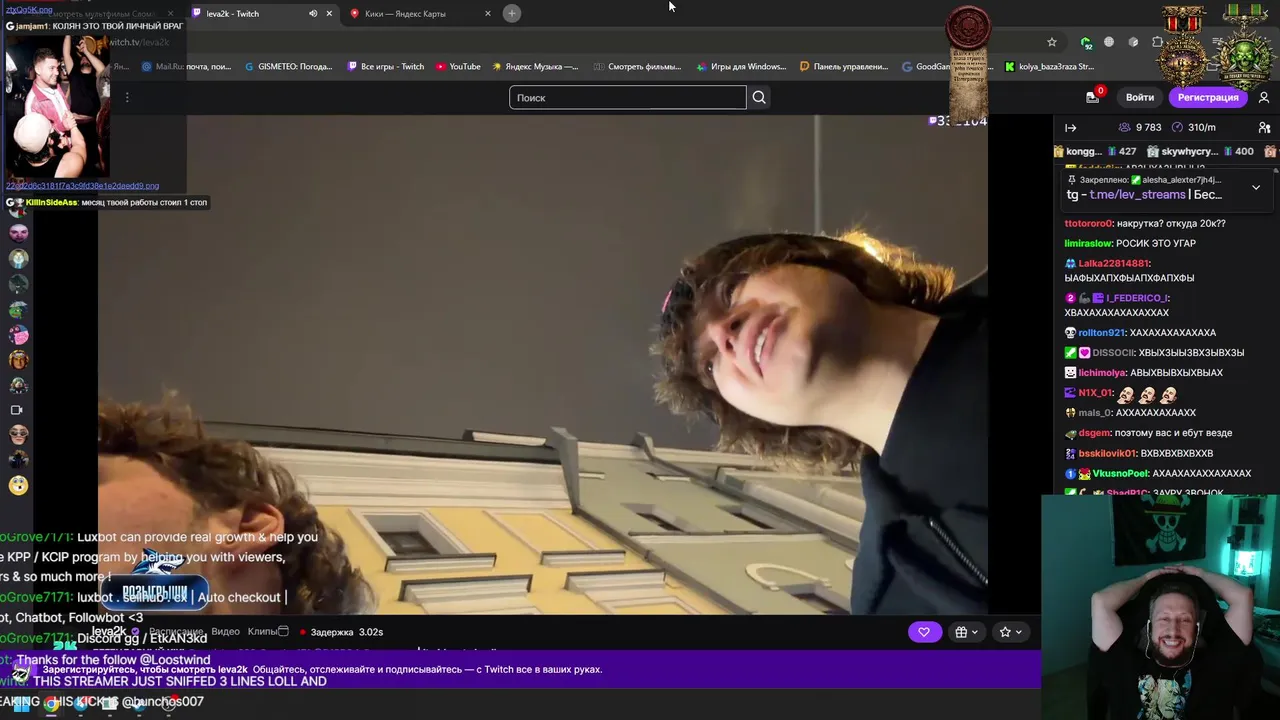The width and height of the screenshot is (1280, 720).
Task: Click the 310/m chat rate indicator
Action: coord(1193,128)
